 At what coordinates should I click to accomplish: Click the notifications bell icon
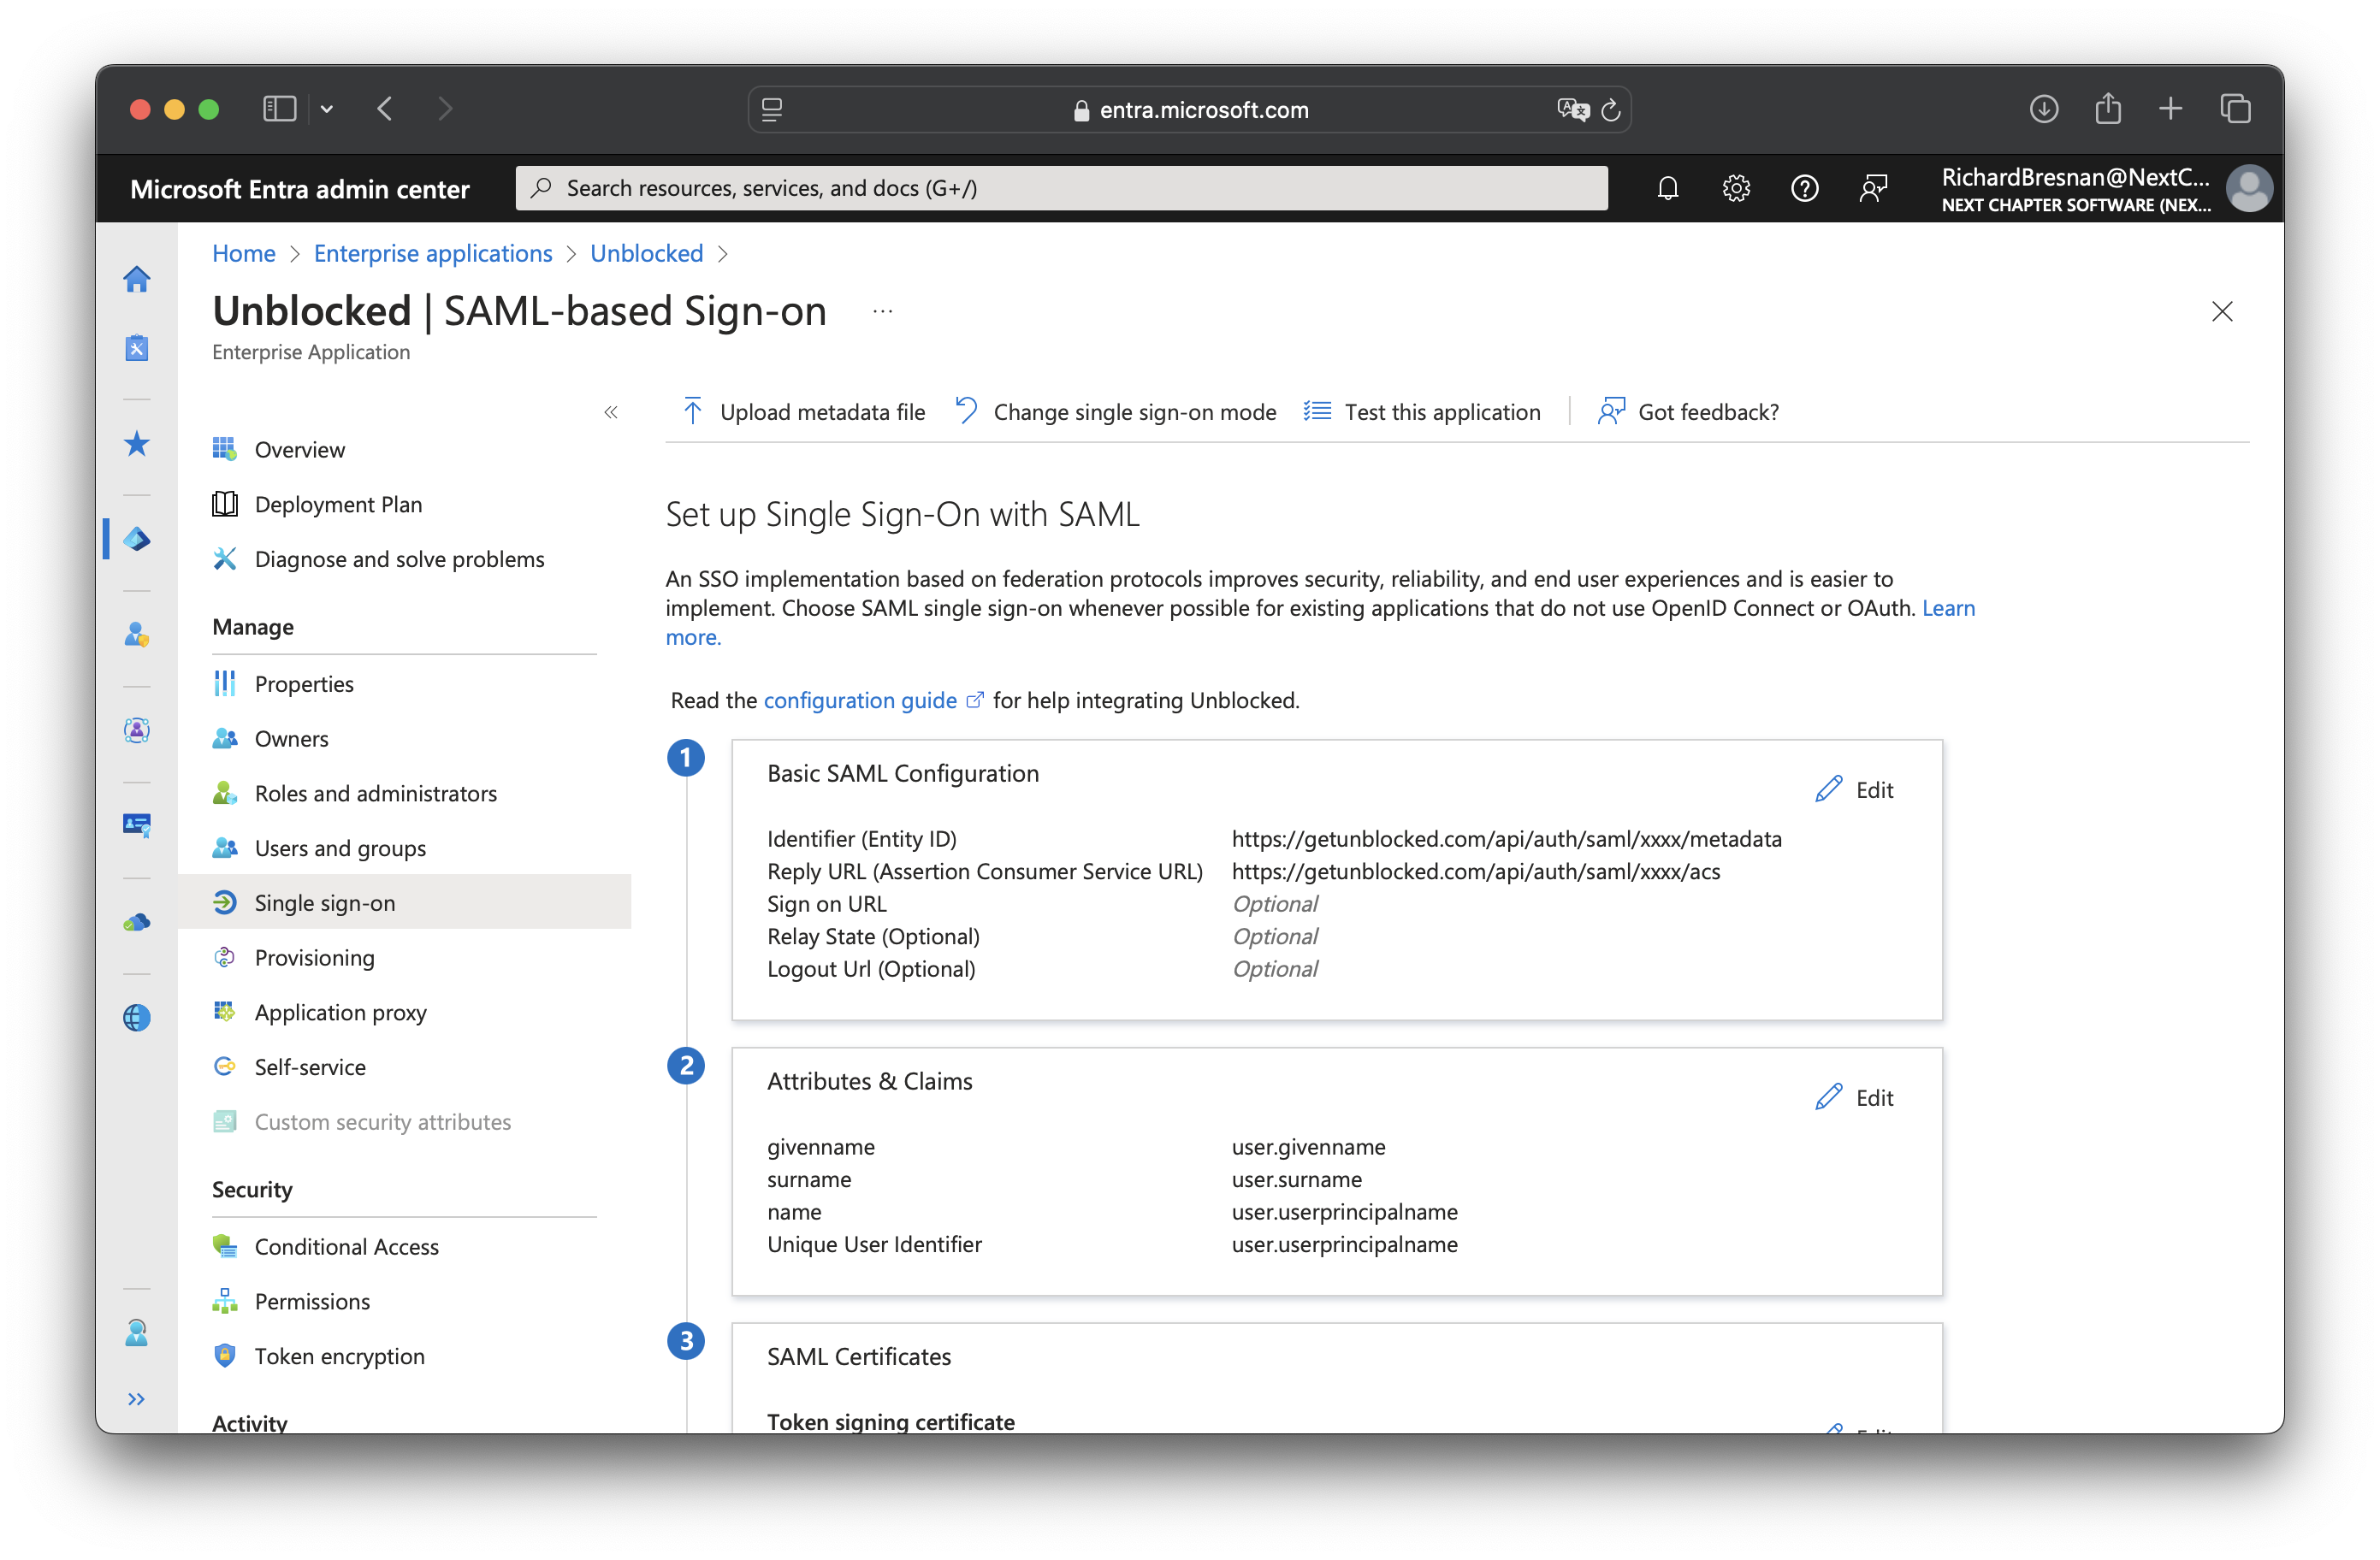[1667, 188]
